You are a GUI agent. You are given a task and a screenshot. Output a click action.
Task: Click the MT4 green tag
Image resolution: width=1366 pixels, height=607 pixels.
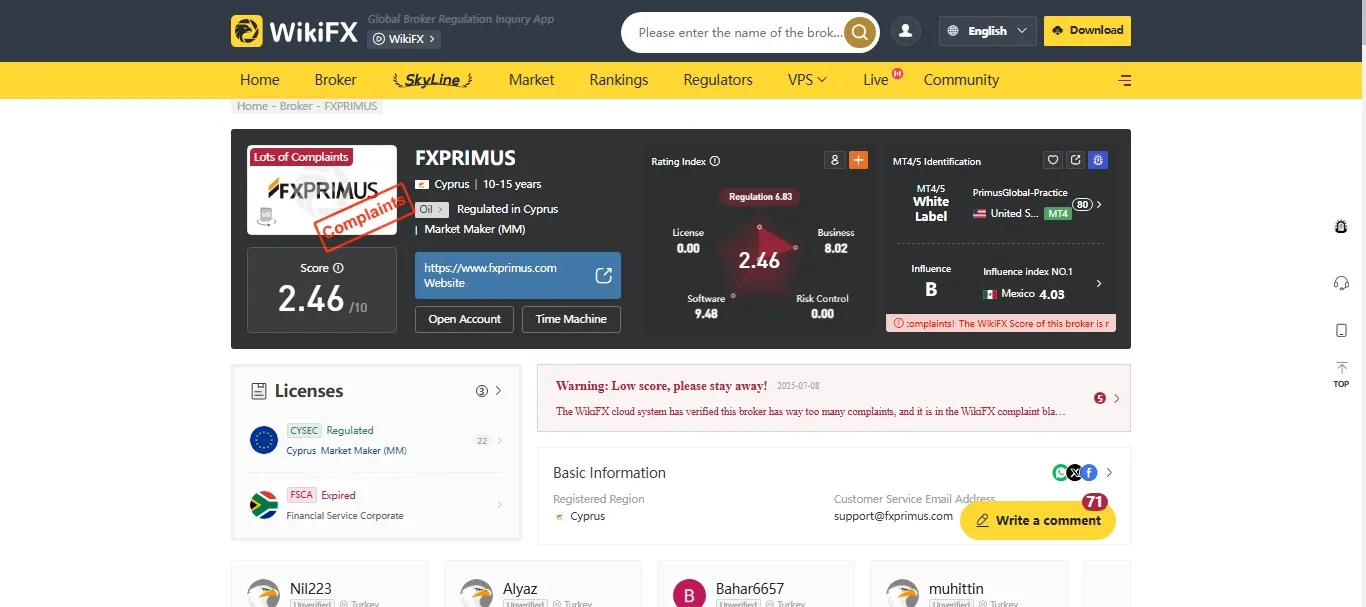[x=1057, y=214]
